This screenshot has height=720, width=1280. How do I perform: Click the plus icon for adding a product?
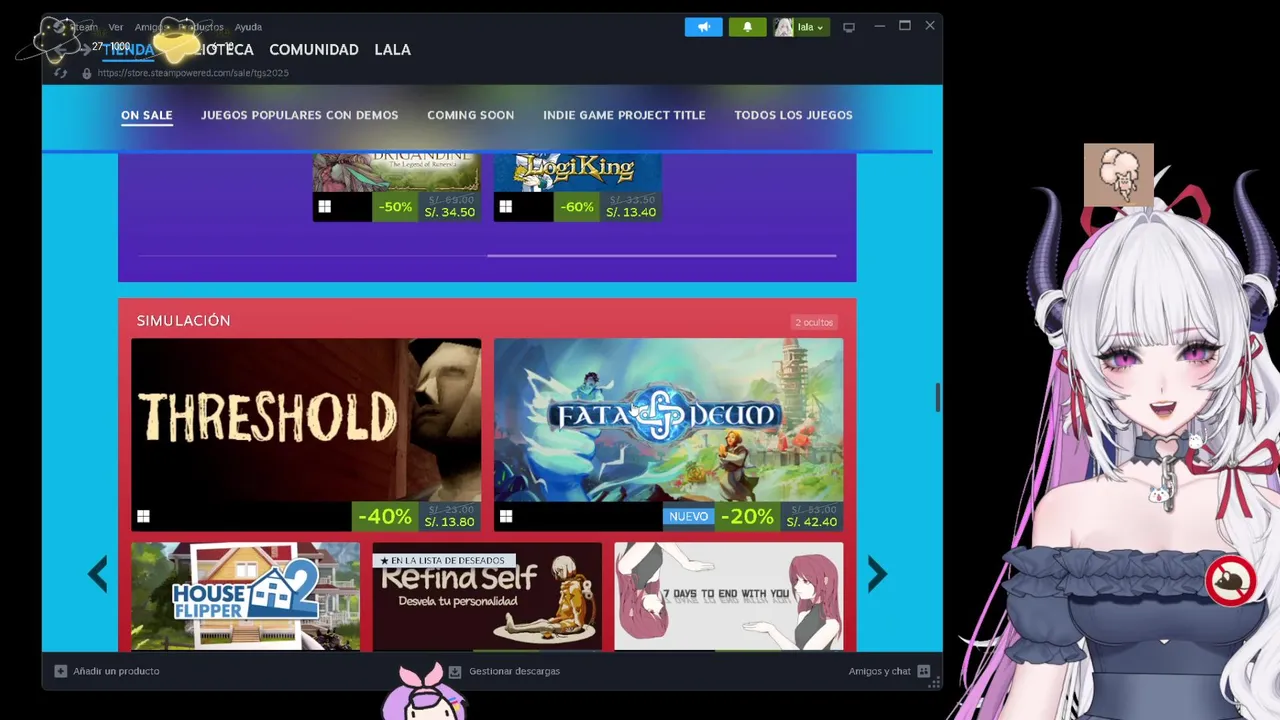pyautogui.click(x=60, y=671)
